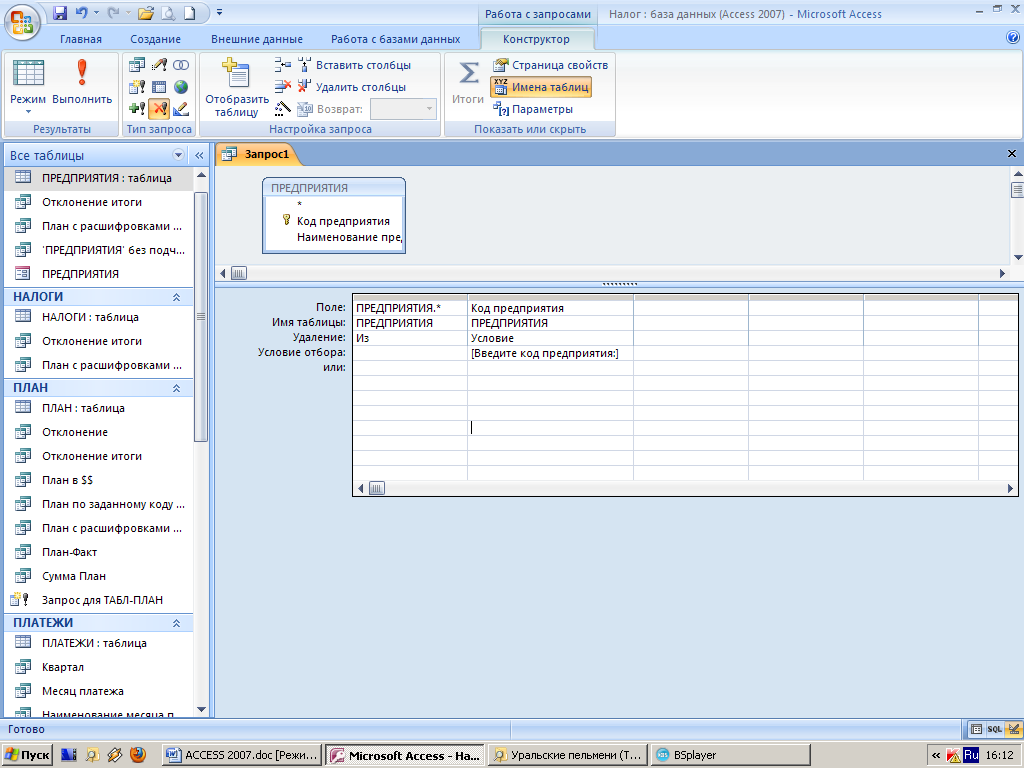1024x768 pixels.
Task: Click the Insert Rows icon
Action: pyautogui.click(x=283, y=65)
